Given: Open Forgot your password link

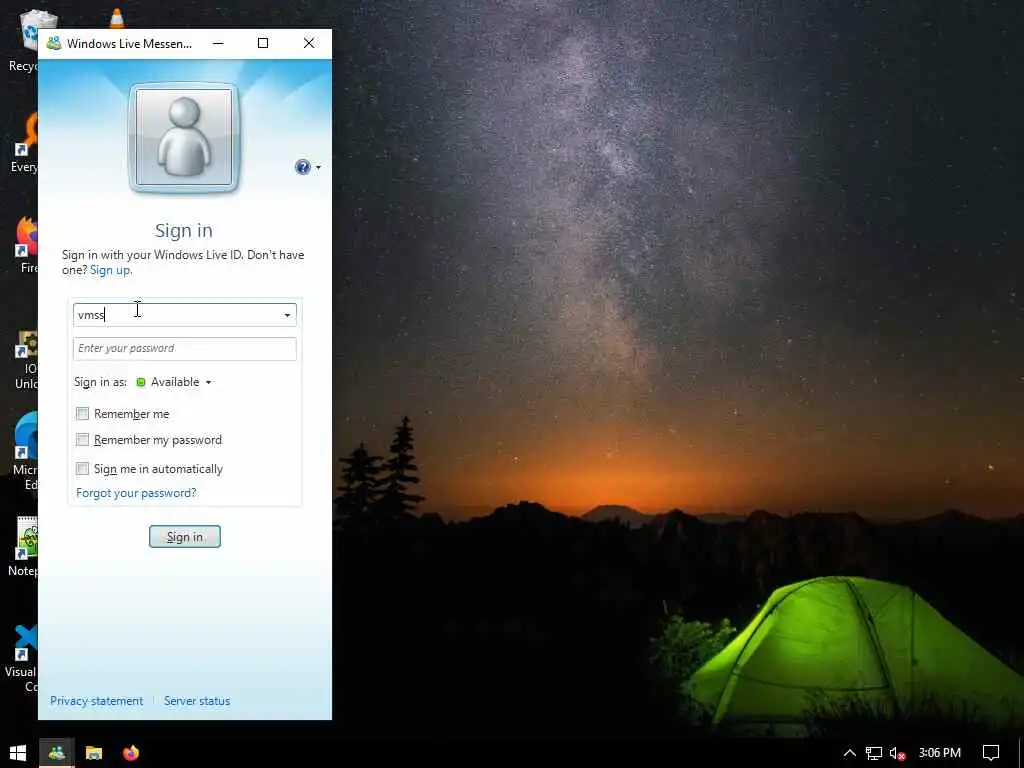Looking at the screenshot, I should [136, 492].
